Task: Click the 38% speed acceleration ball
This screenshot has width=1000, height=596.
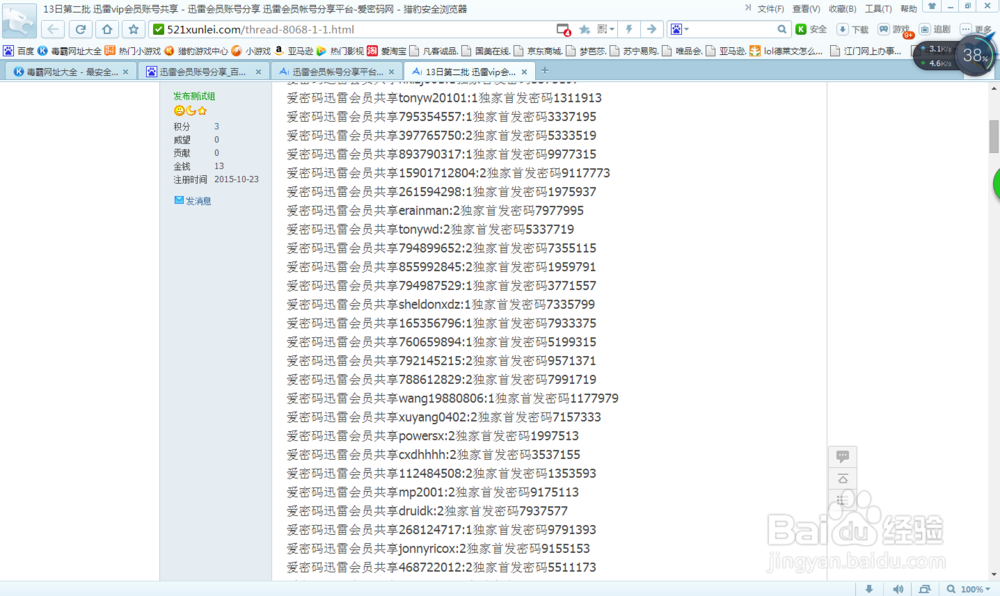Action: tap(975, 55)
